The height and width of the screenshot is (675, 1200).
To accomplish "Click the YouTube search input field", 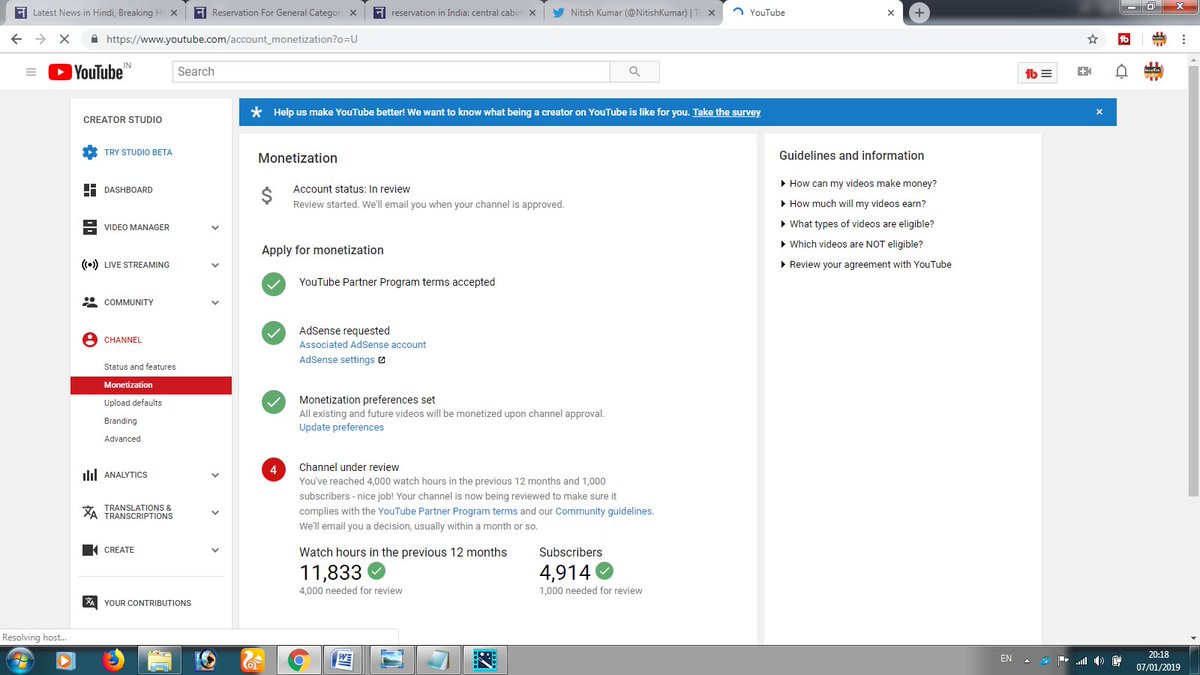I will click(x=391, y=72).
